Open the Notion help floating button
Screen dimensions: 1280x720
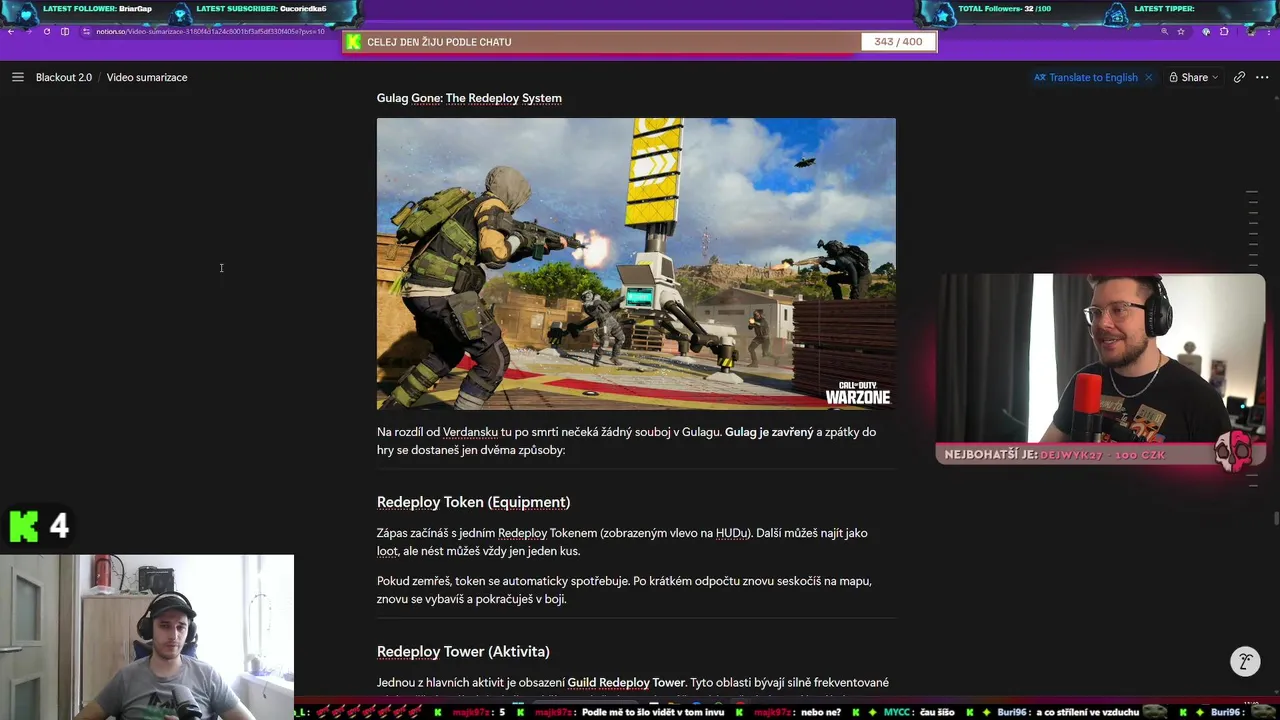(x=1245, y=661)
